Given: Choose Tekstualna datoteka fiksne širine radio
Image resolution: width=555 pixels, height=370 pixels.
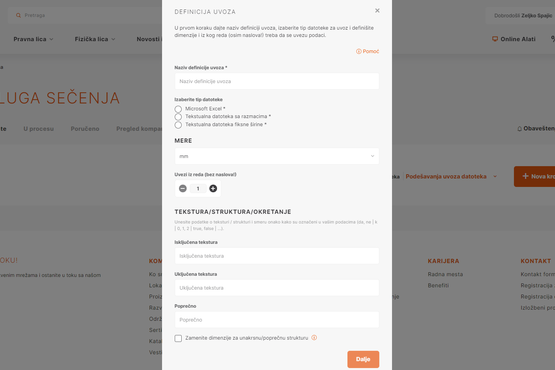Looking at the screenshot, I should (178, 125).
